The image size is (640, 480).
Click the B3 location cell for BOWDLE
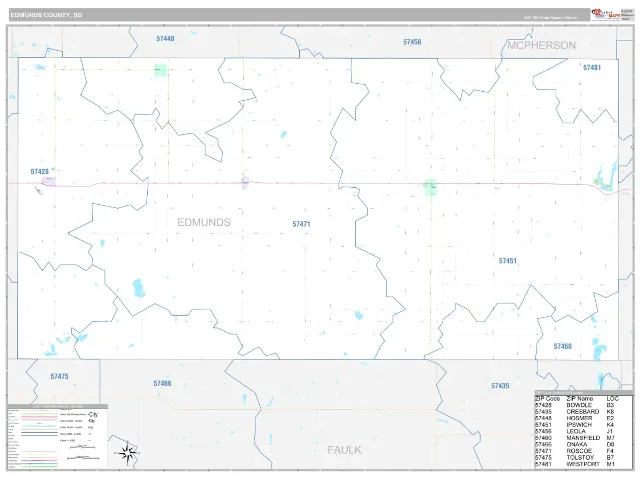coord(610,405)
